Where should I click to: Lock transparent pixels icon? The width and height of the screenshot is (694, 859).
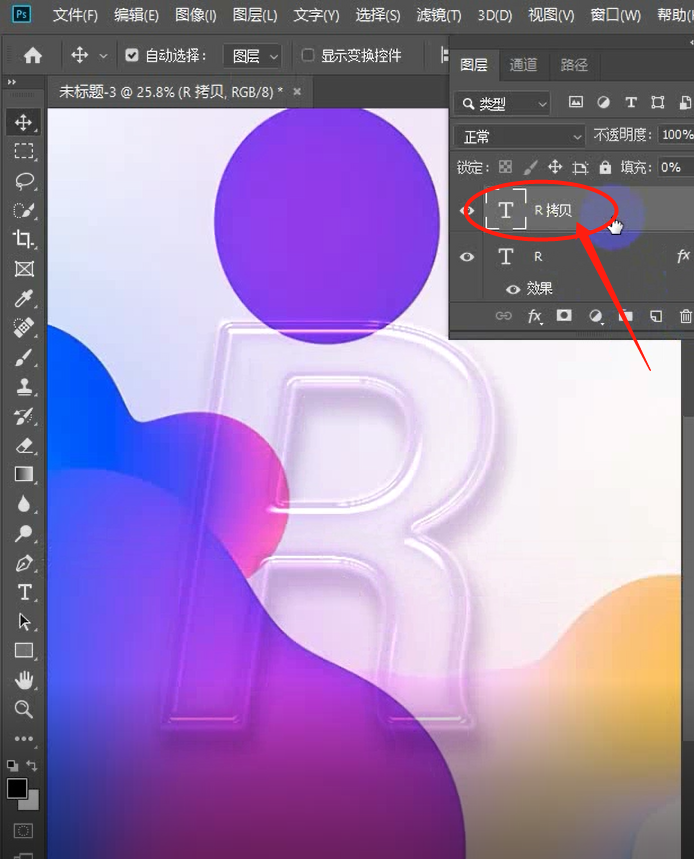[505, 167]
